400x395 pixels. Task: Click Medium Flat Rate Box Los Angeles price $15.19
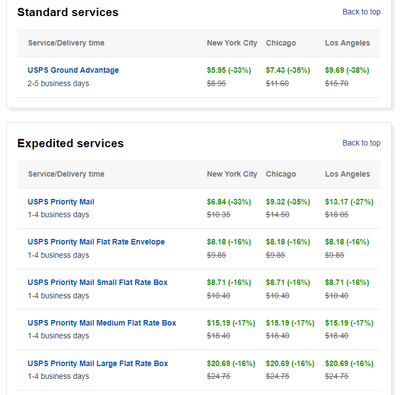pyautogui.click(x=349, y=323)
